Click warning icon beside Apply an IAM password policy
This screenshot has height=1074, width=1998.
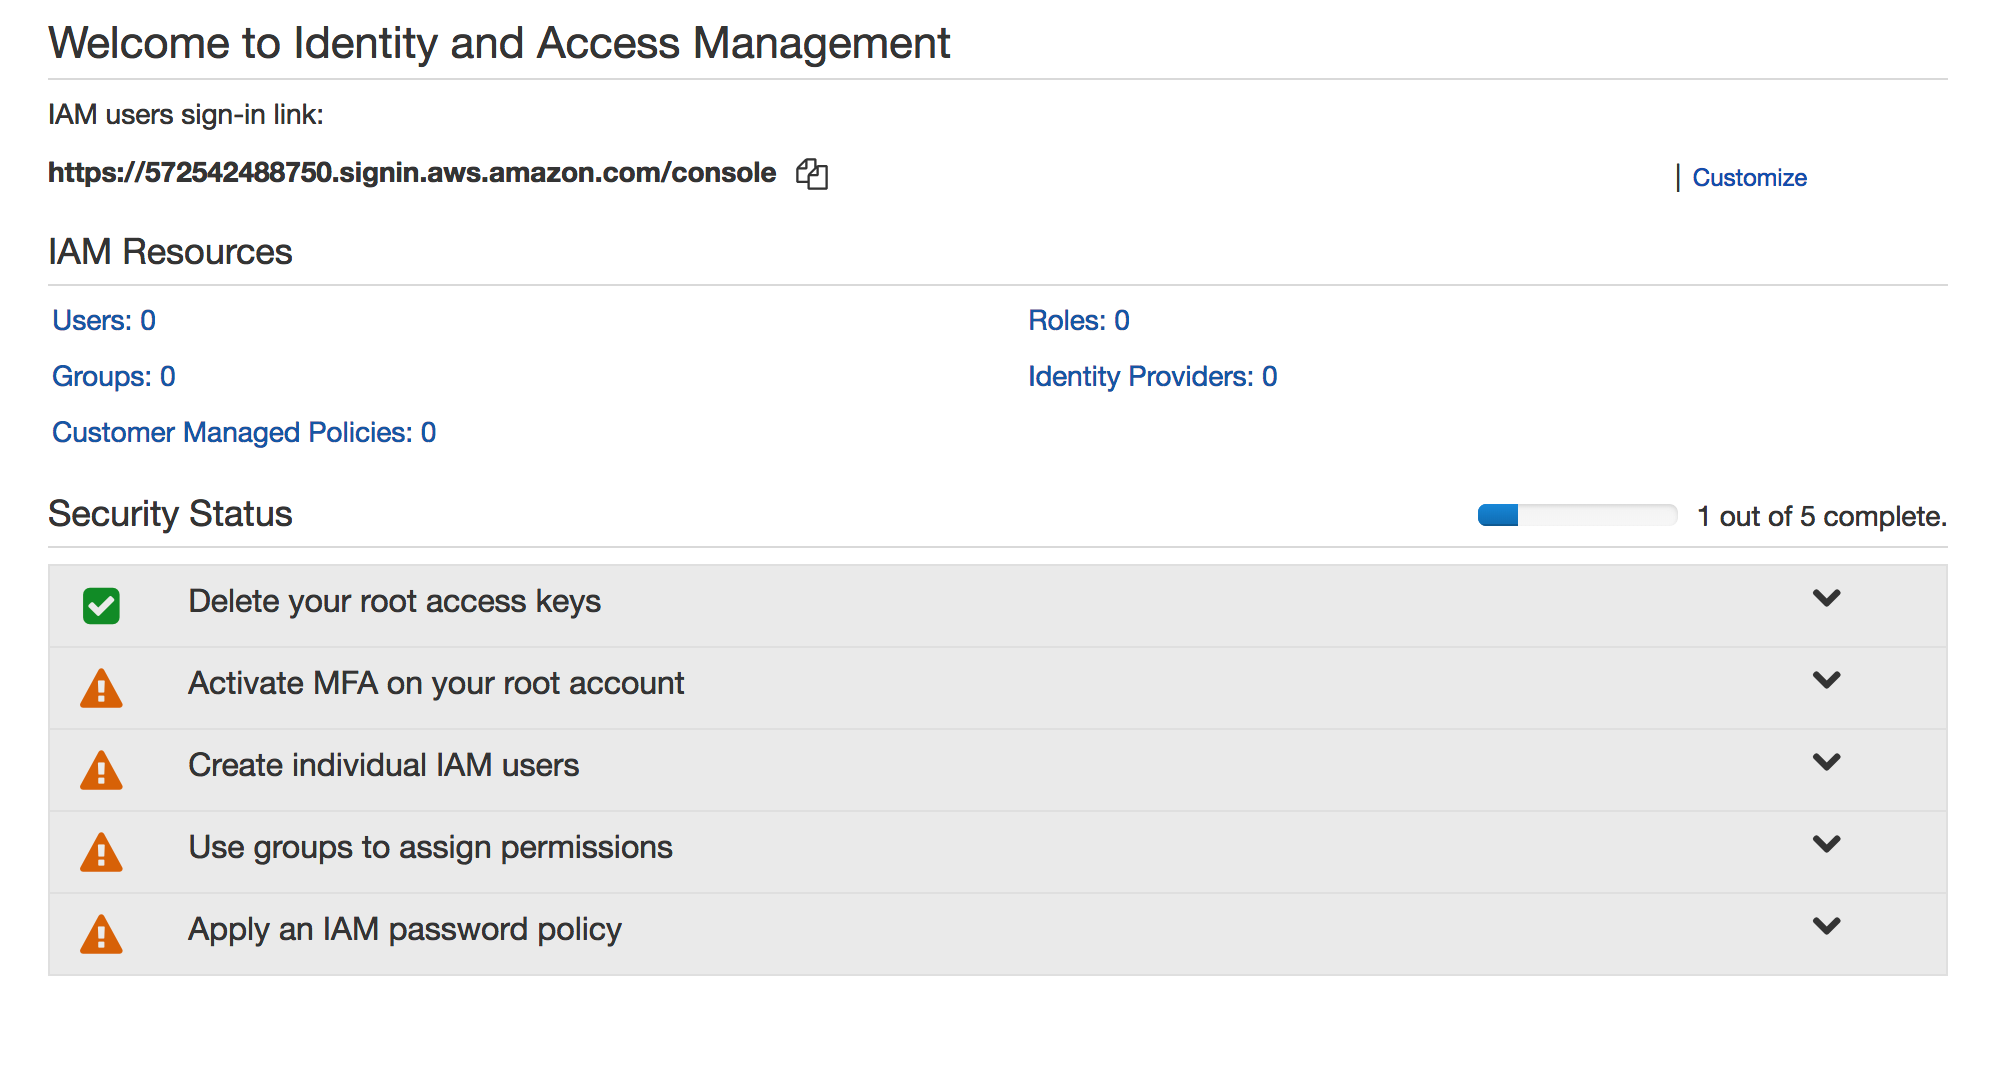[101, 934]
